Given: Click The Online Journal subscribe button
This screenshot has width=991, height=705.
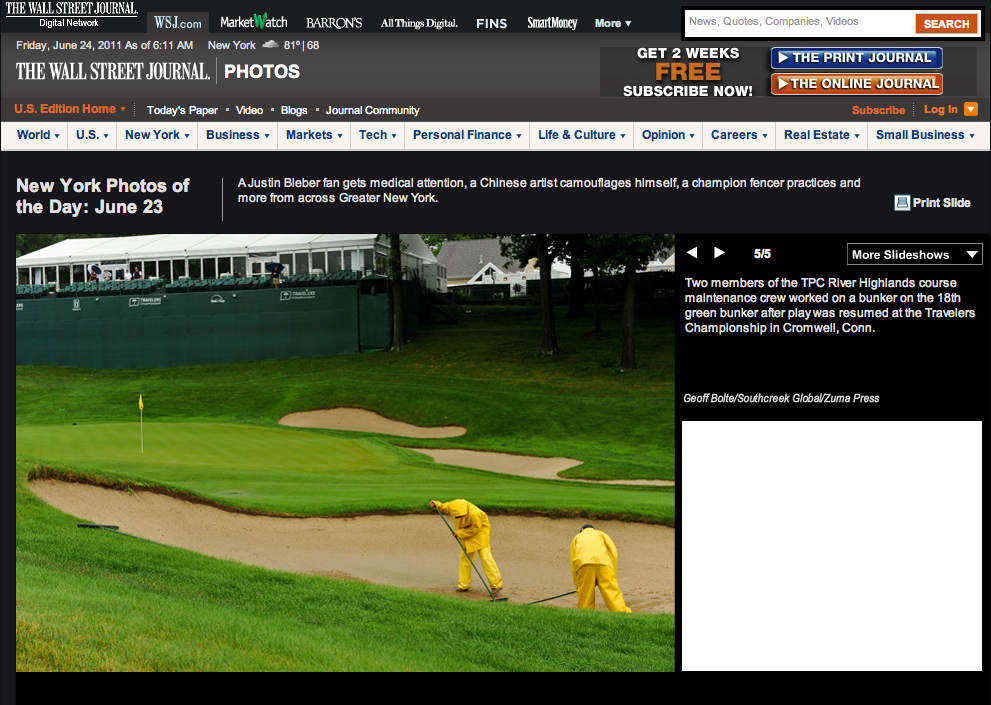Looking at the screenshot, I should pos(856,84).
